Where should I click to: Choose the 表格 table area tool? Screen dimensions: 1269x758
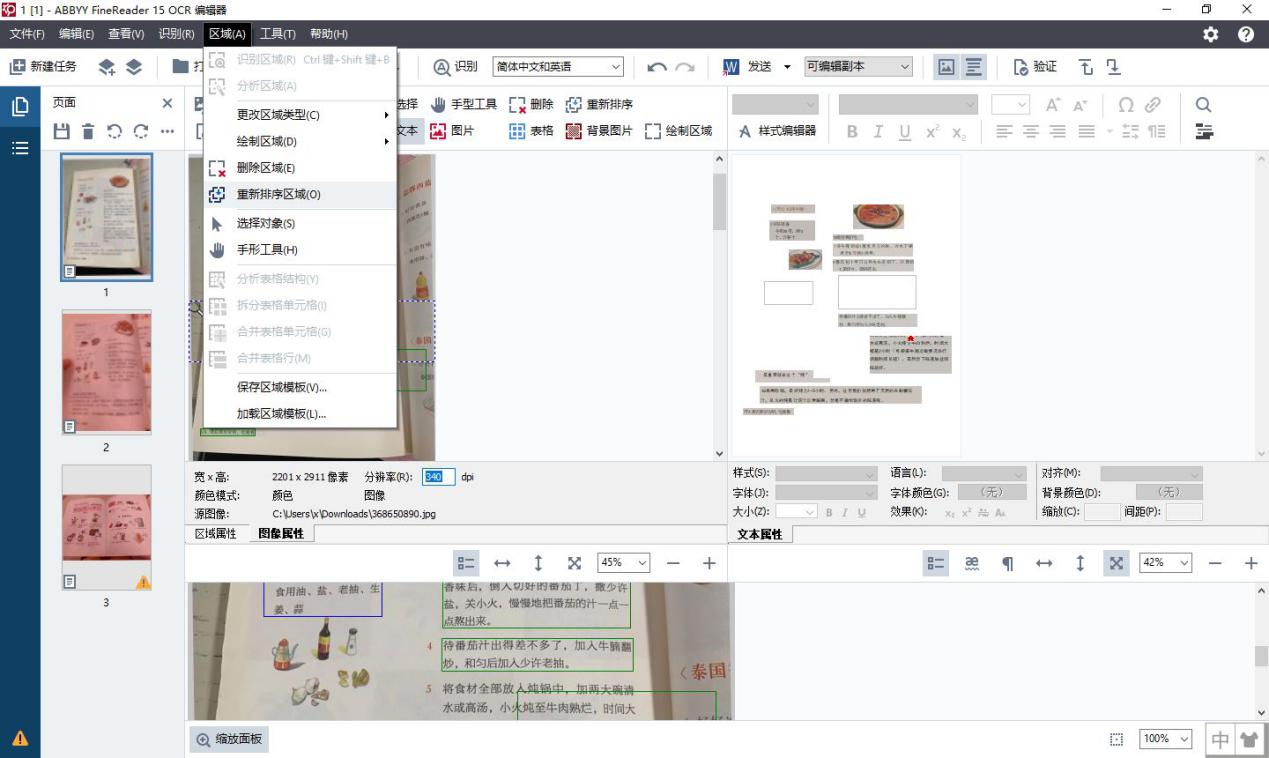[x=531, y=131]
